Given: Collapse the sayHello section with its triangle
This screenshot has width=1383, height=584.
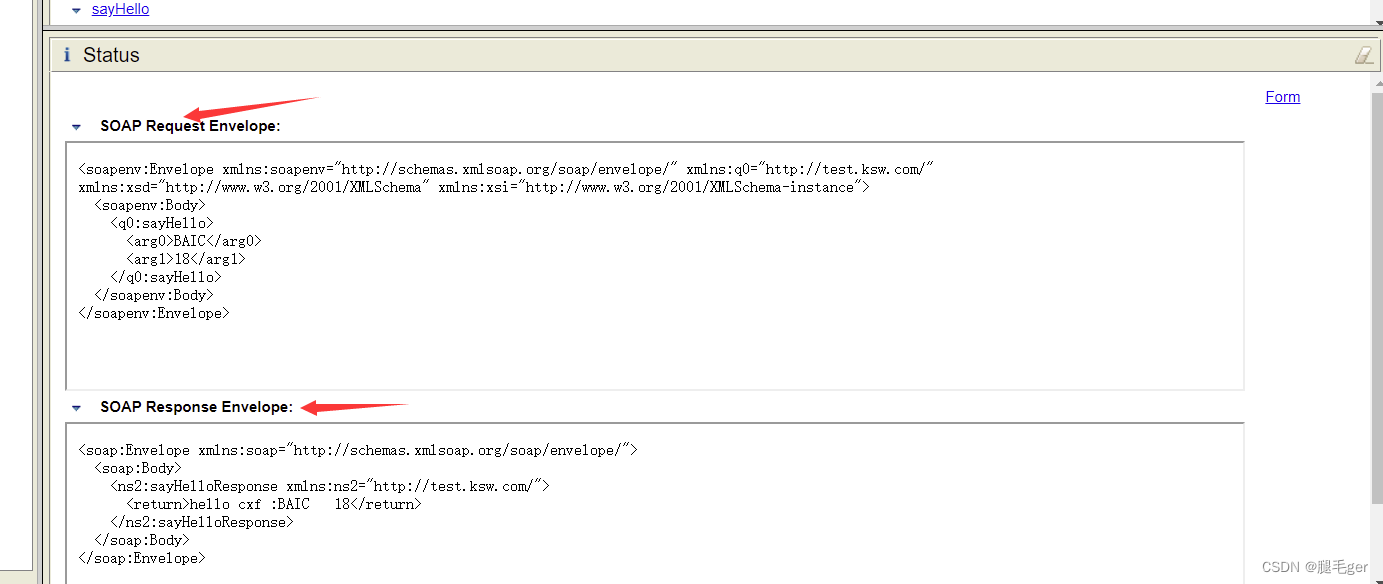Looking at the screenshot, I should pos(76,9).
